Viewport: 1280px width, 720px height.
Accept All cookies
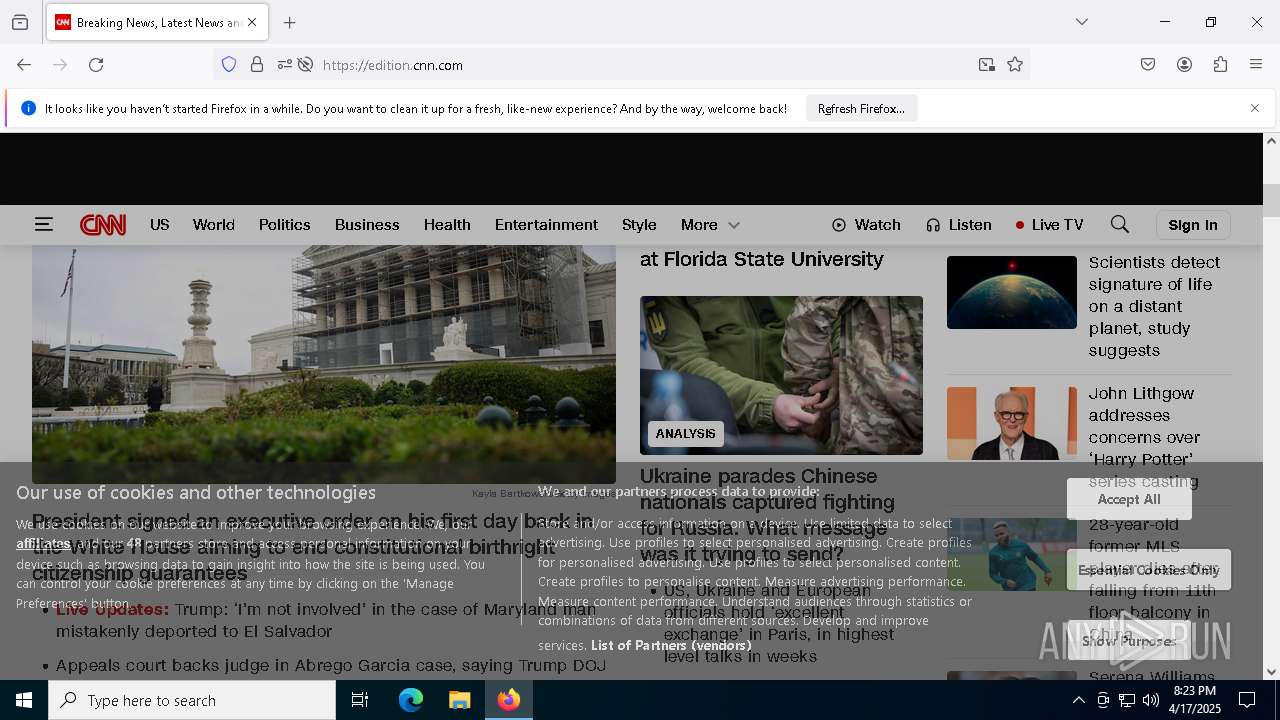pos(1129,499)
